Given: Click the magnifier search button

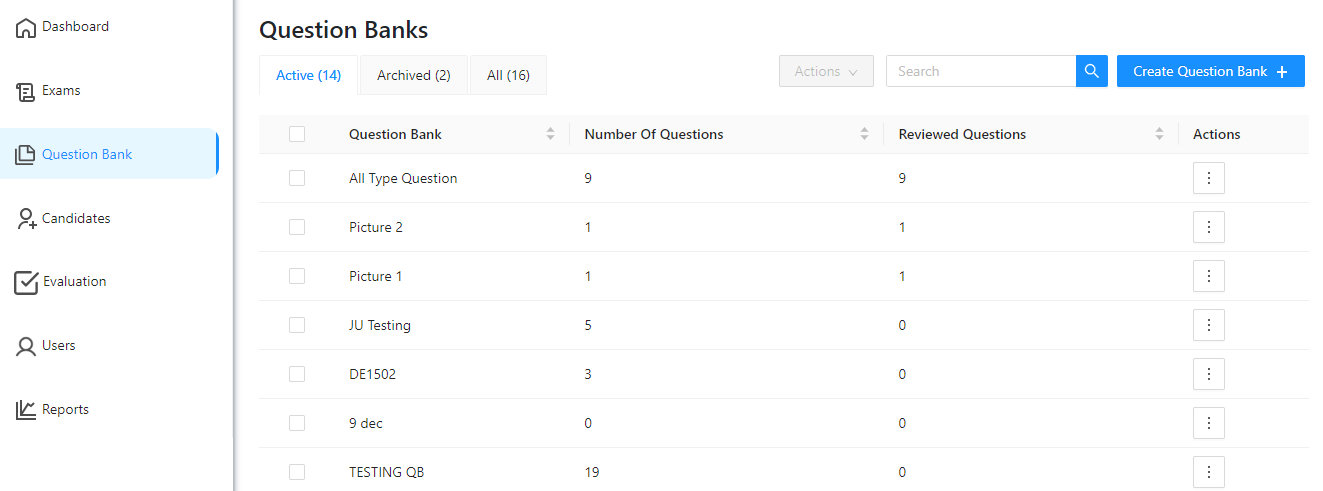Looking at the screenshot, I should click(x=1092, y=71).
